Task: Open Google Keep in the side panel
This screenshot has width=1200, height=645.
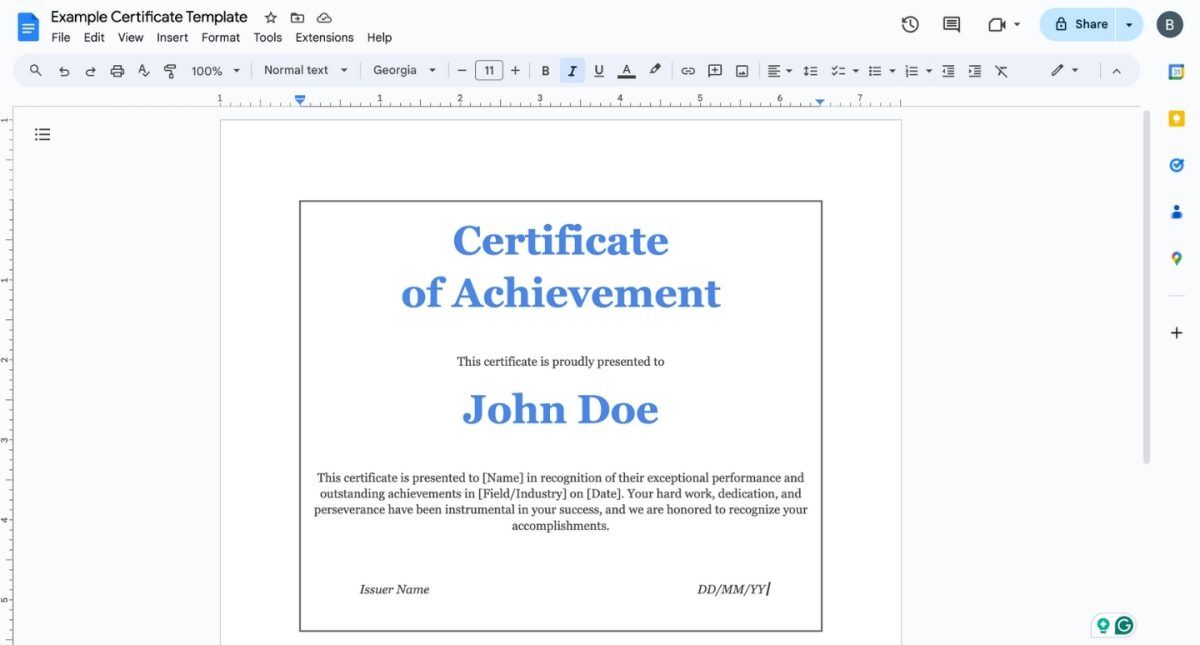Action: coord(1176,118)
